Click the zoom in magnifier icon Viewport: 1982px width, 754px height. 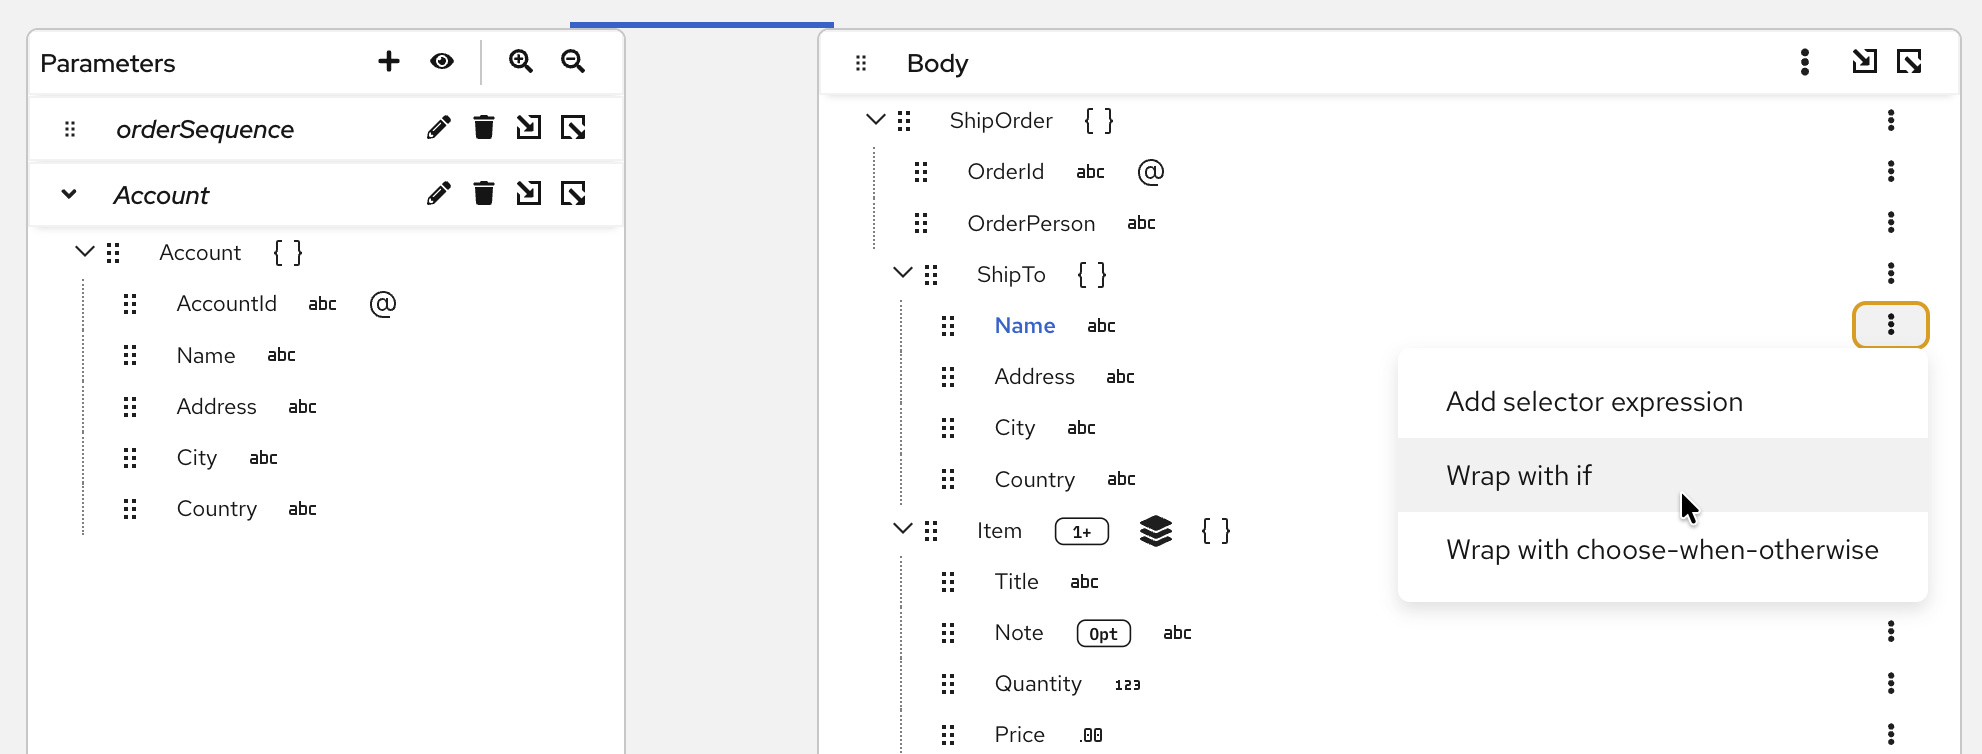pyautogui.click(x=521, y=62)
